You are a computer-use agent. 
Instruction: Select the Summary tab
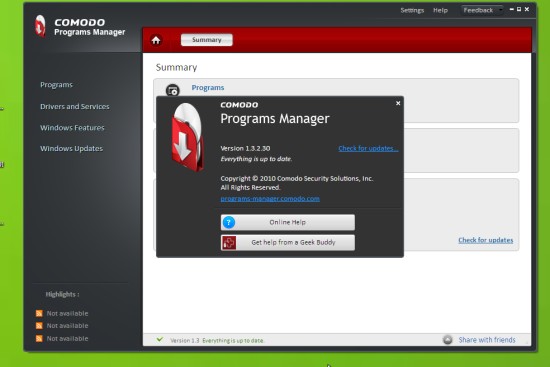[207, 40]
